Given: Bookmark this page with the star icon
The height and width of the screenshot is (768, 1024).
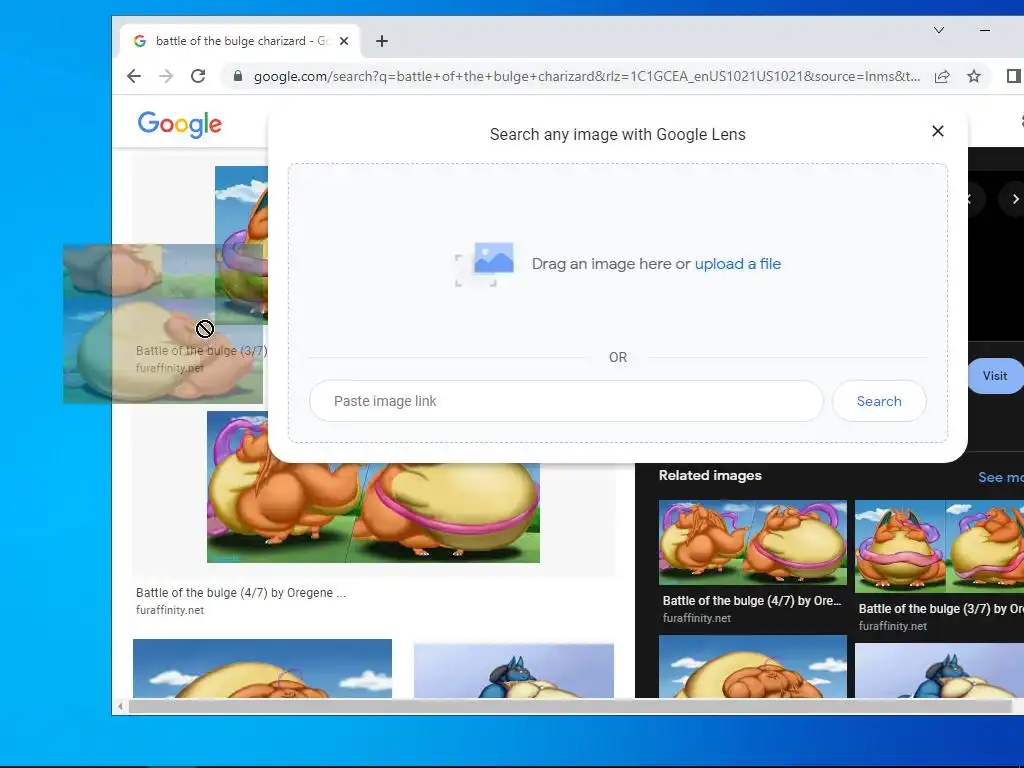Looking at the screenshot, I should tap(974, 76).
